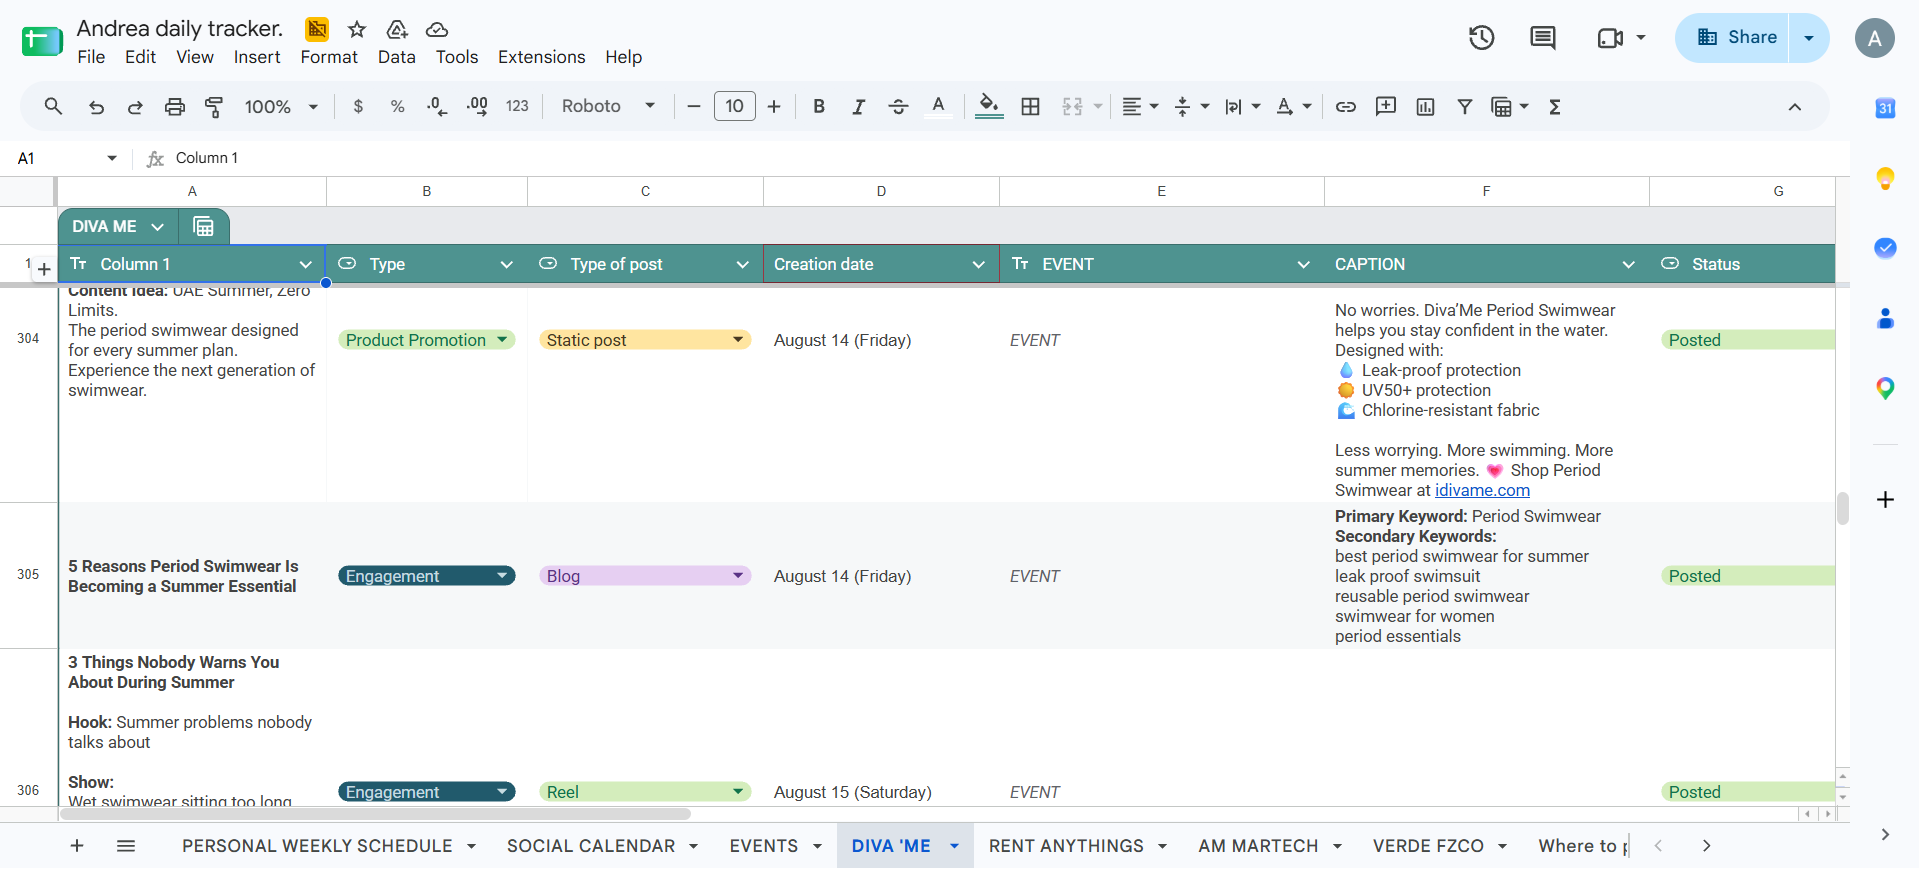Switch to the RENT ANYTHINGS sheet tab
The width and height of the screenshot is (1919, 869).
[x=1066, y=846]
